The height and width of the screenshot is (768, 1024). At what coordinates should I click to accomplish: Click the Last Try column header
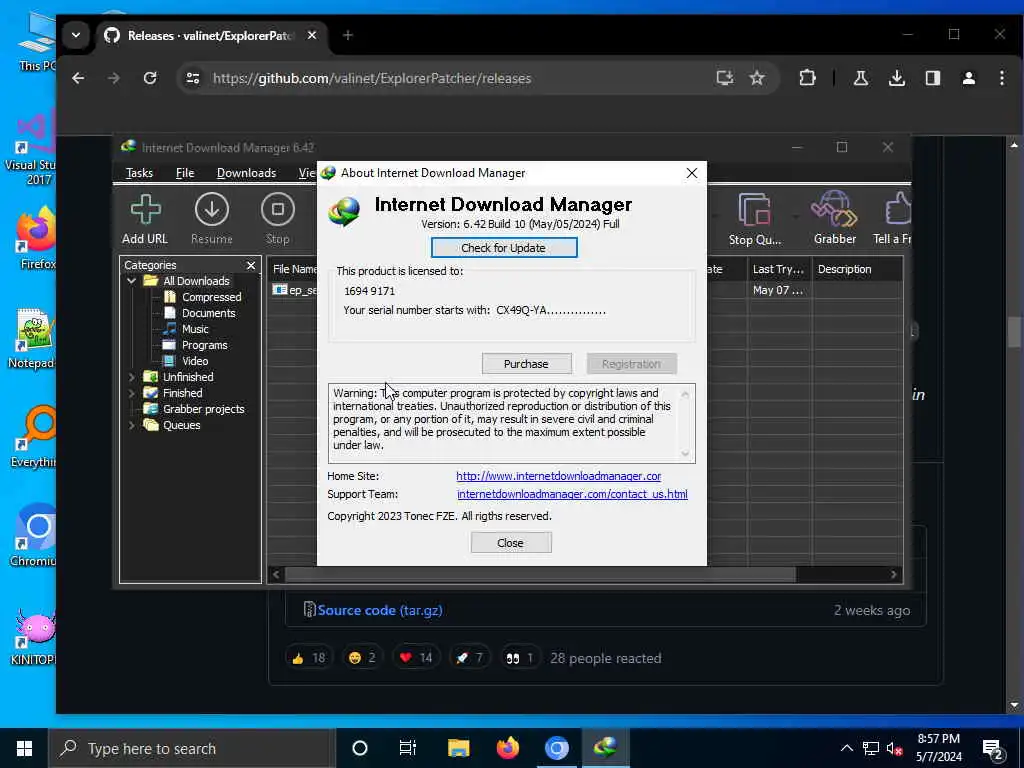tap(778, 269)
